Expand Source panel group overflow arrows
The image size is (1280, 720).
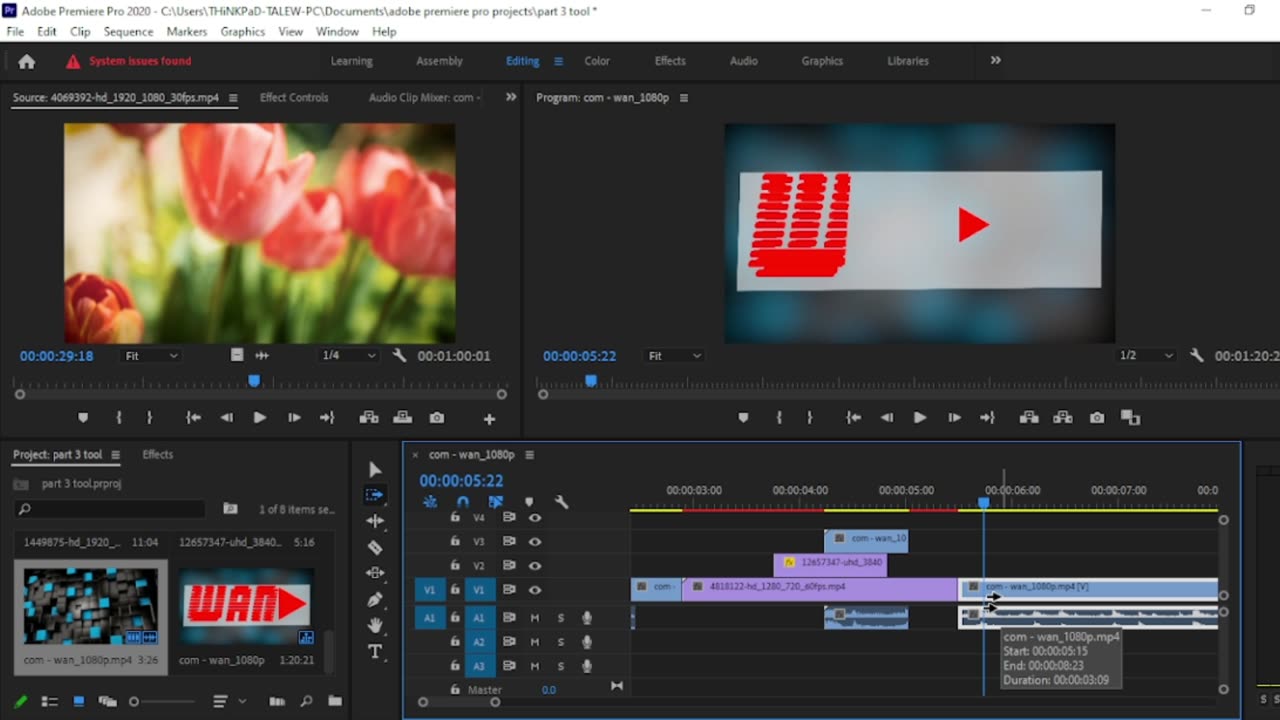pyautogui.click(x=511, y=97)
